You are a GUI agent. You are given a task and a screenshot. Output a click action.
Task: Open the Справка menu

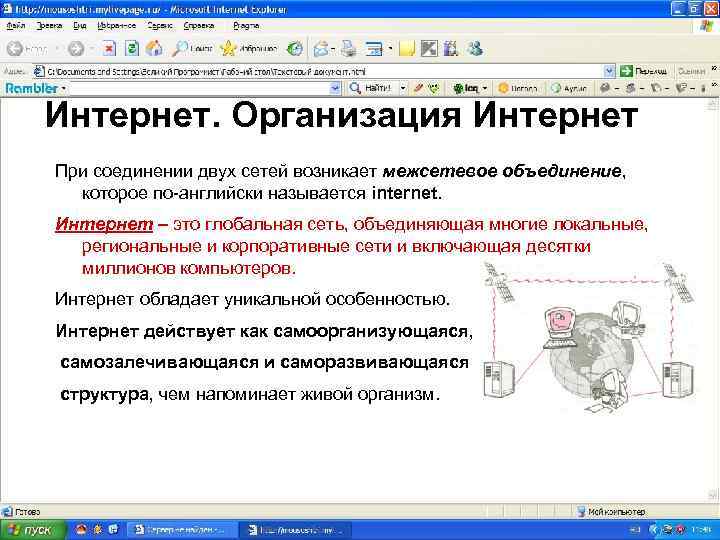tap(199, 26)
